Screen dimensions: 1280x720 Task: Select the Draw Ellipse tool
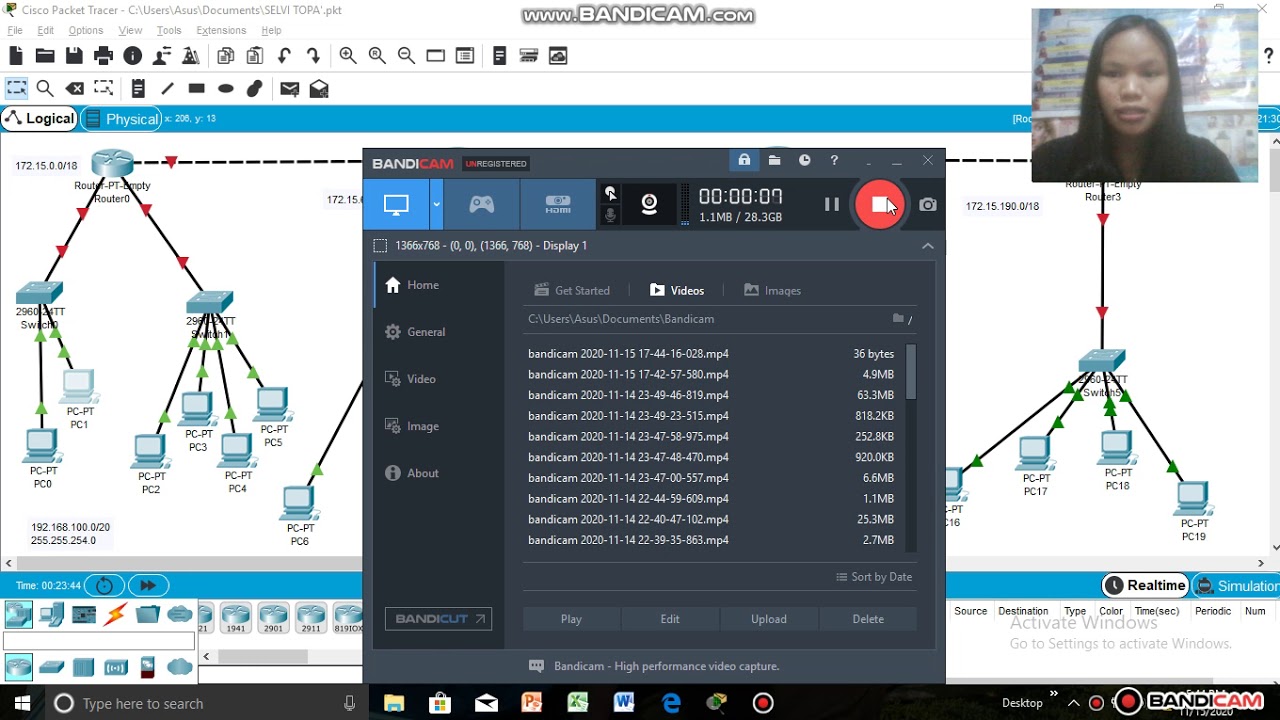pyautogui.click(x=226, y=89)
